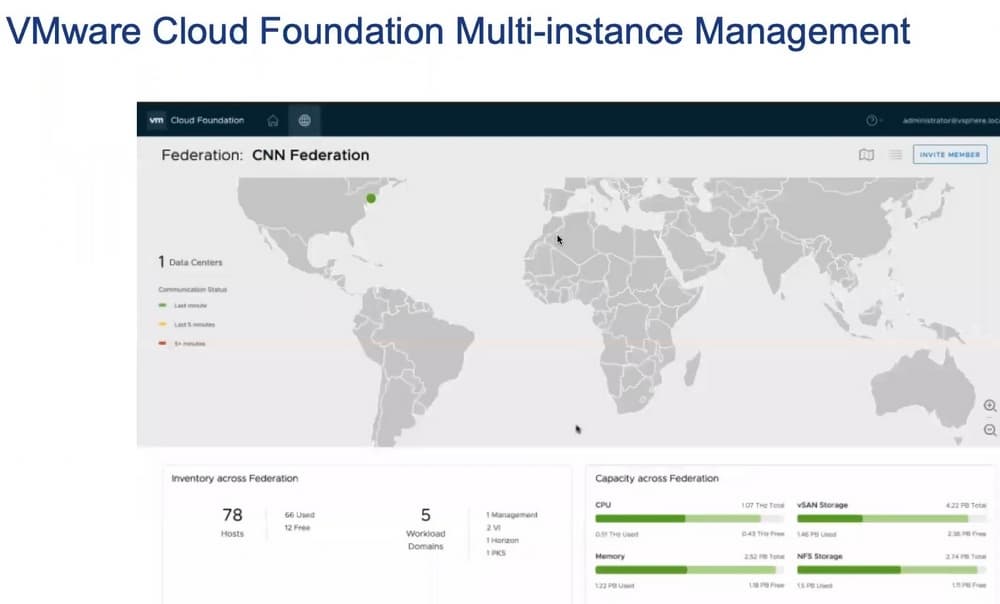Switch to map view icon
The image size is (1000, 604).
pyautogui.click(x=866, y=154)
